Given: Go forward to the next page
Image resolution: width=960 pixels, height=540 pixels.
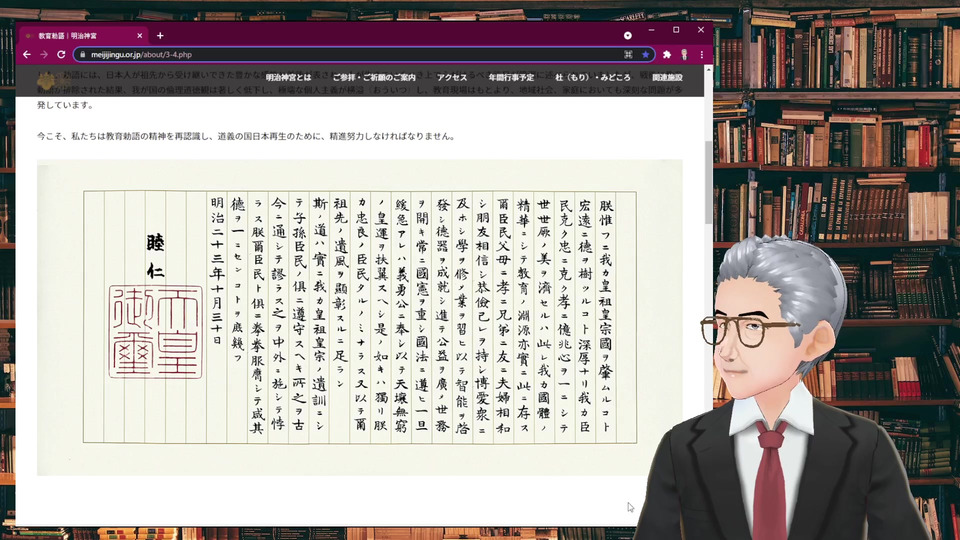Looking at the screenshot, I should (x=44, y=54).
